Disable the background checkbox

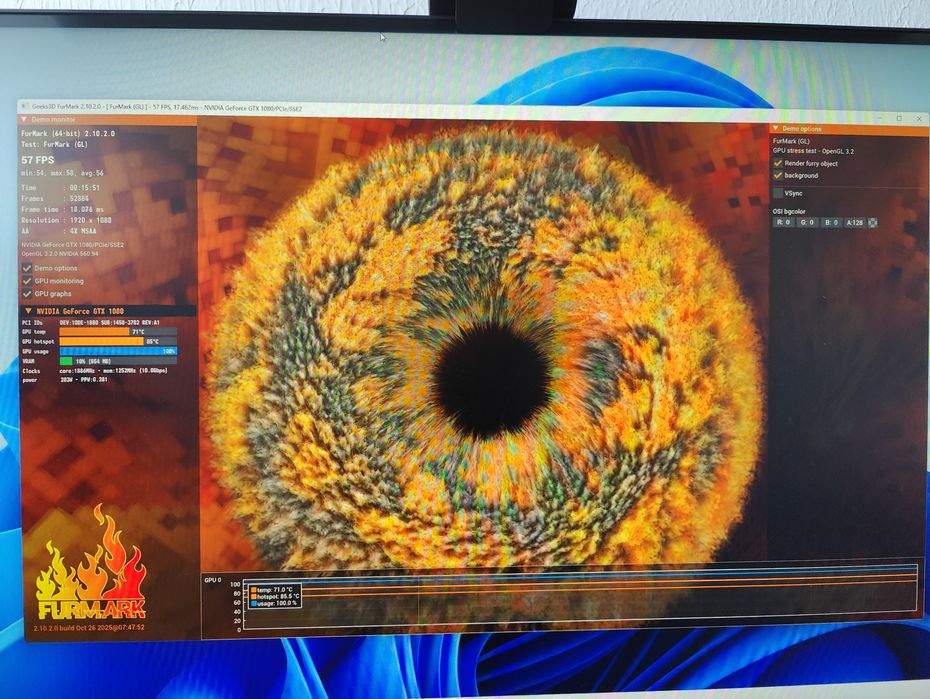(778, 175)
